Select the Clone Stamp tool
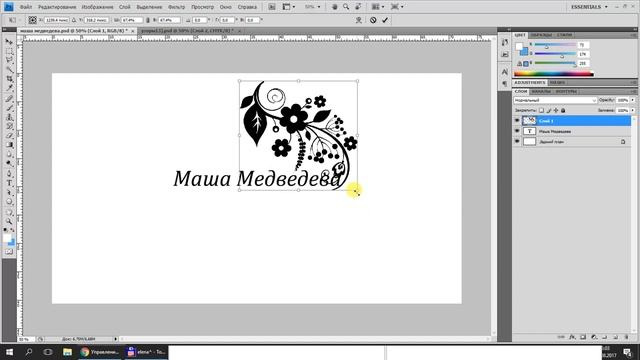 click(x=9, y=118)
